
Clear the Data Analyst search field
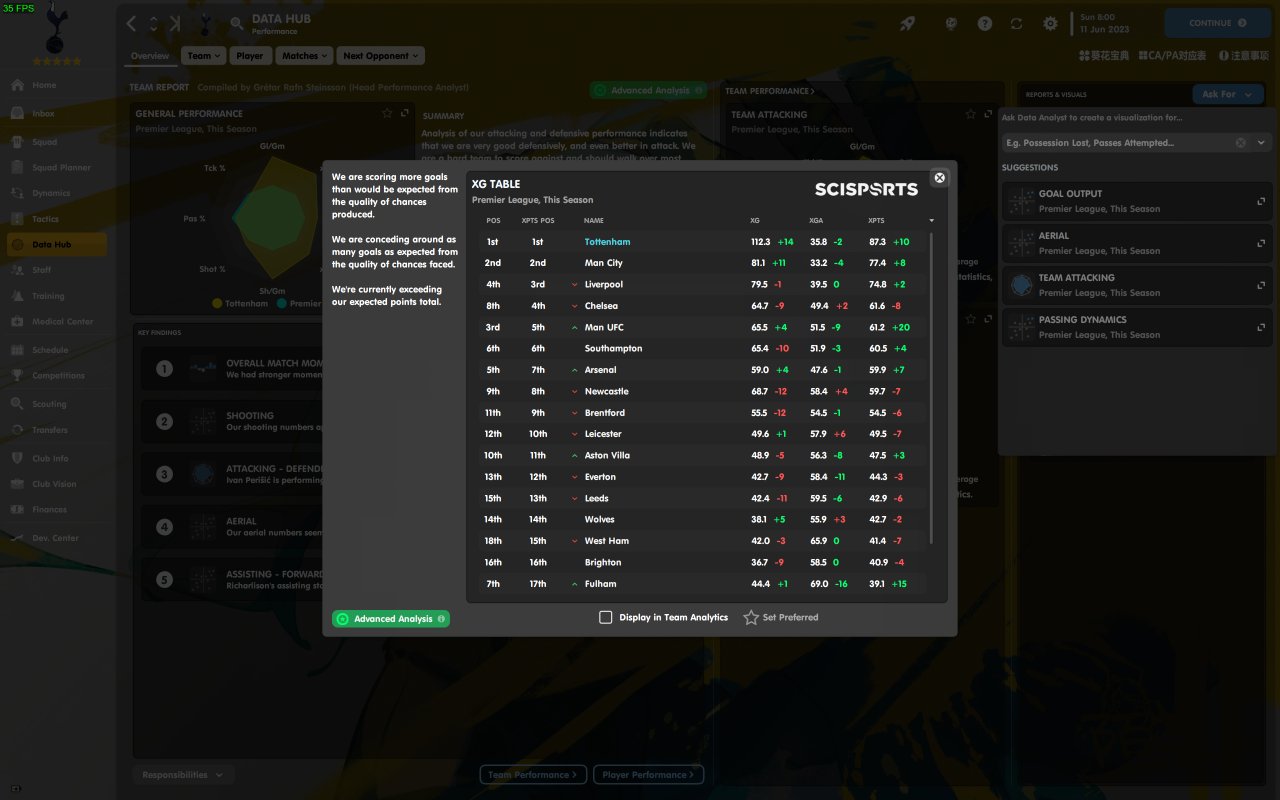[x=1241, y=143]
